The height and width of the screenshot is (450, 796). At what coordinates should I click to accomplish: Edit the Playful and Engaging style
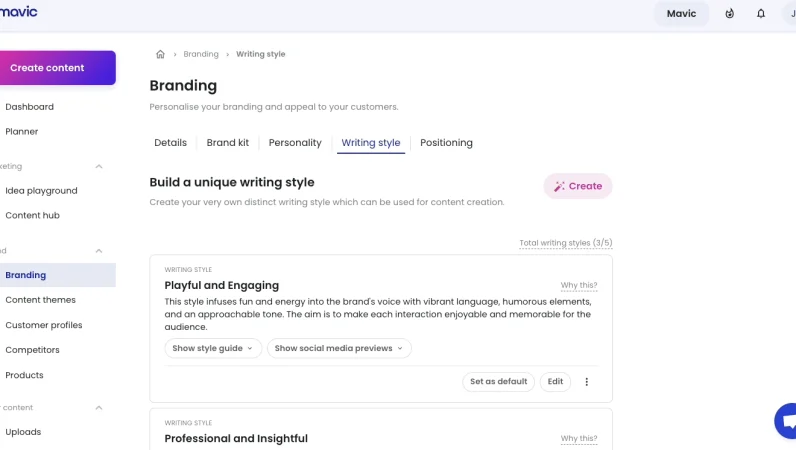pos(555,381)
